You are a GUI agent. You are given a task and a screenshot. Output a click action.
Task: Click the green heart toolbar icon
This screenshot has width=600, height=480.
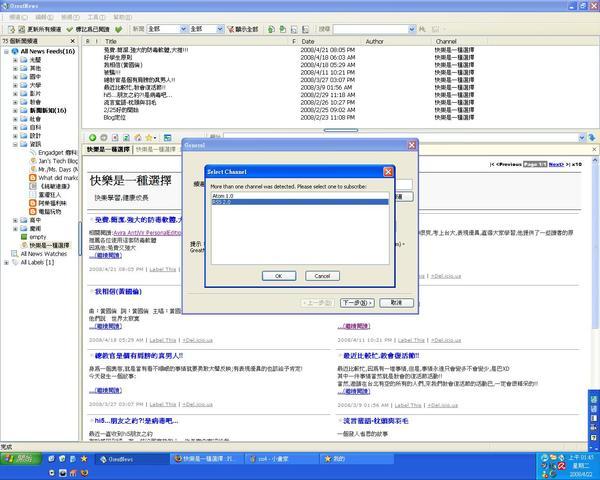point(119,29)
